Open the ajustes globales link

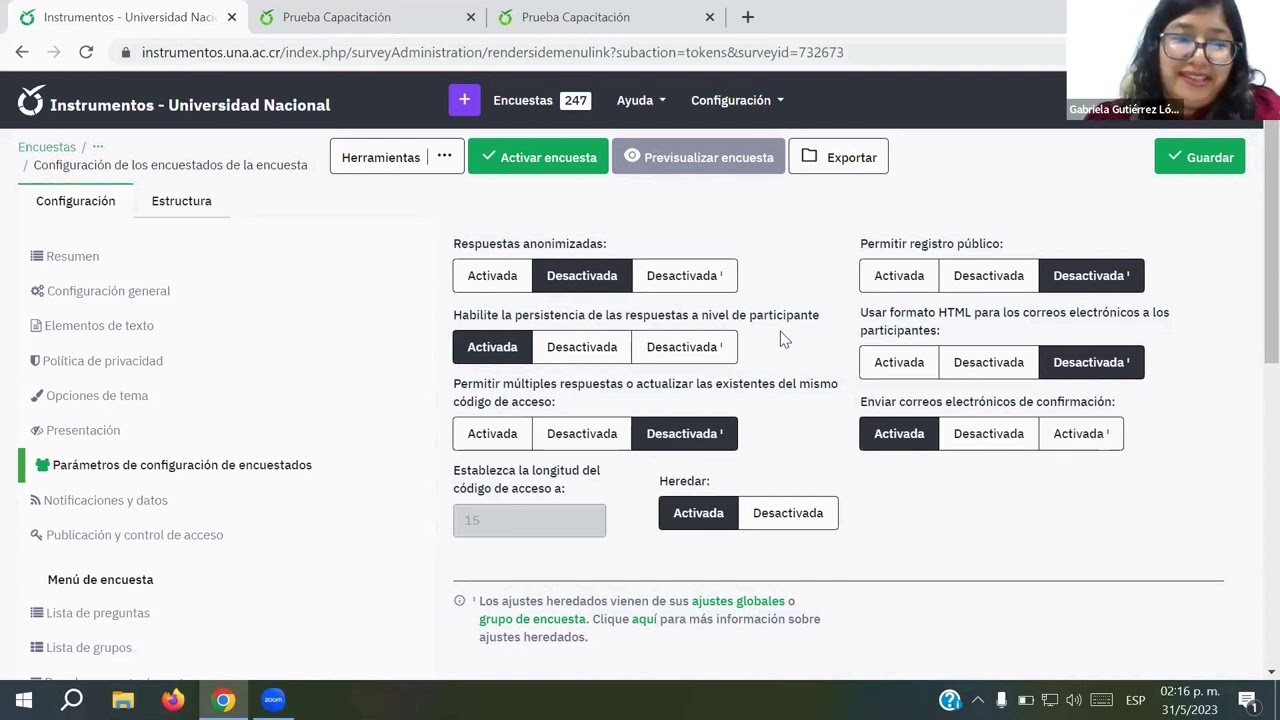pos(738,601)
